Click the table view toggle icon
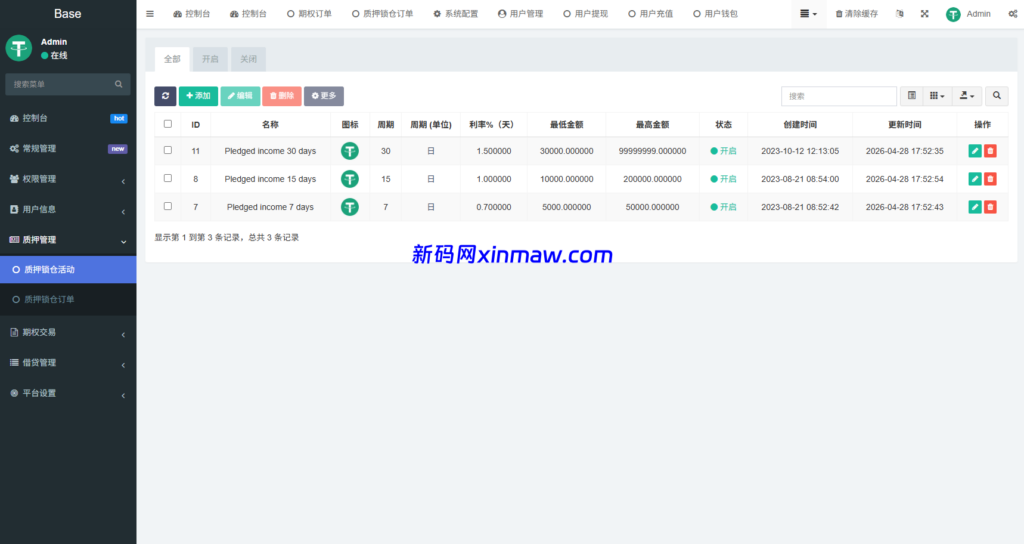This screenshot has height=544, width=1024. (912, 96)
